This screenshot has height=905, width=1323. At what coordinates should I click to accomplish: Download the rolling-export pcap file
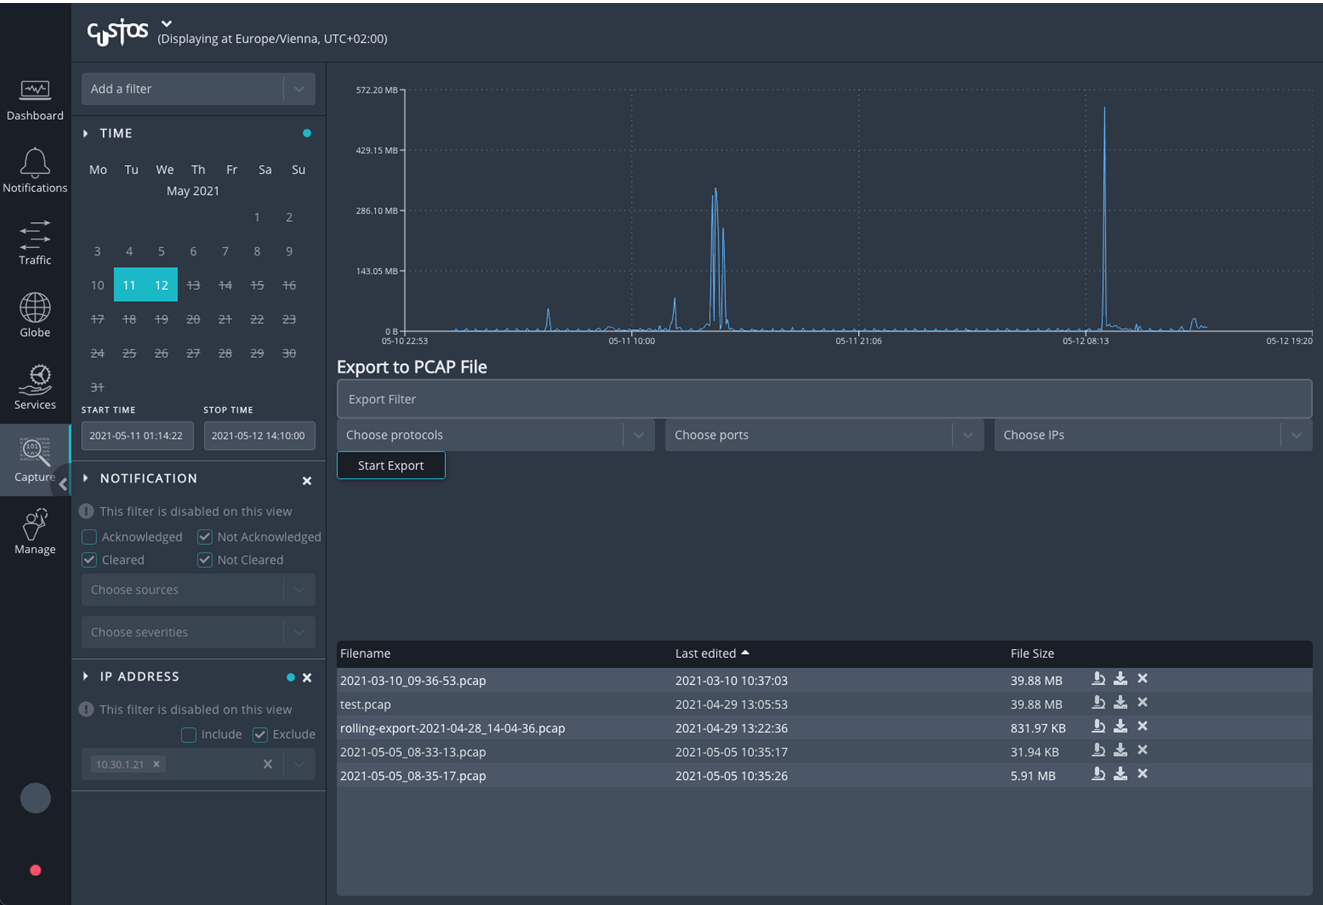tap(1120, 727)
